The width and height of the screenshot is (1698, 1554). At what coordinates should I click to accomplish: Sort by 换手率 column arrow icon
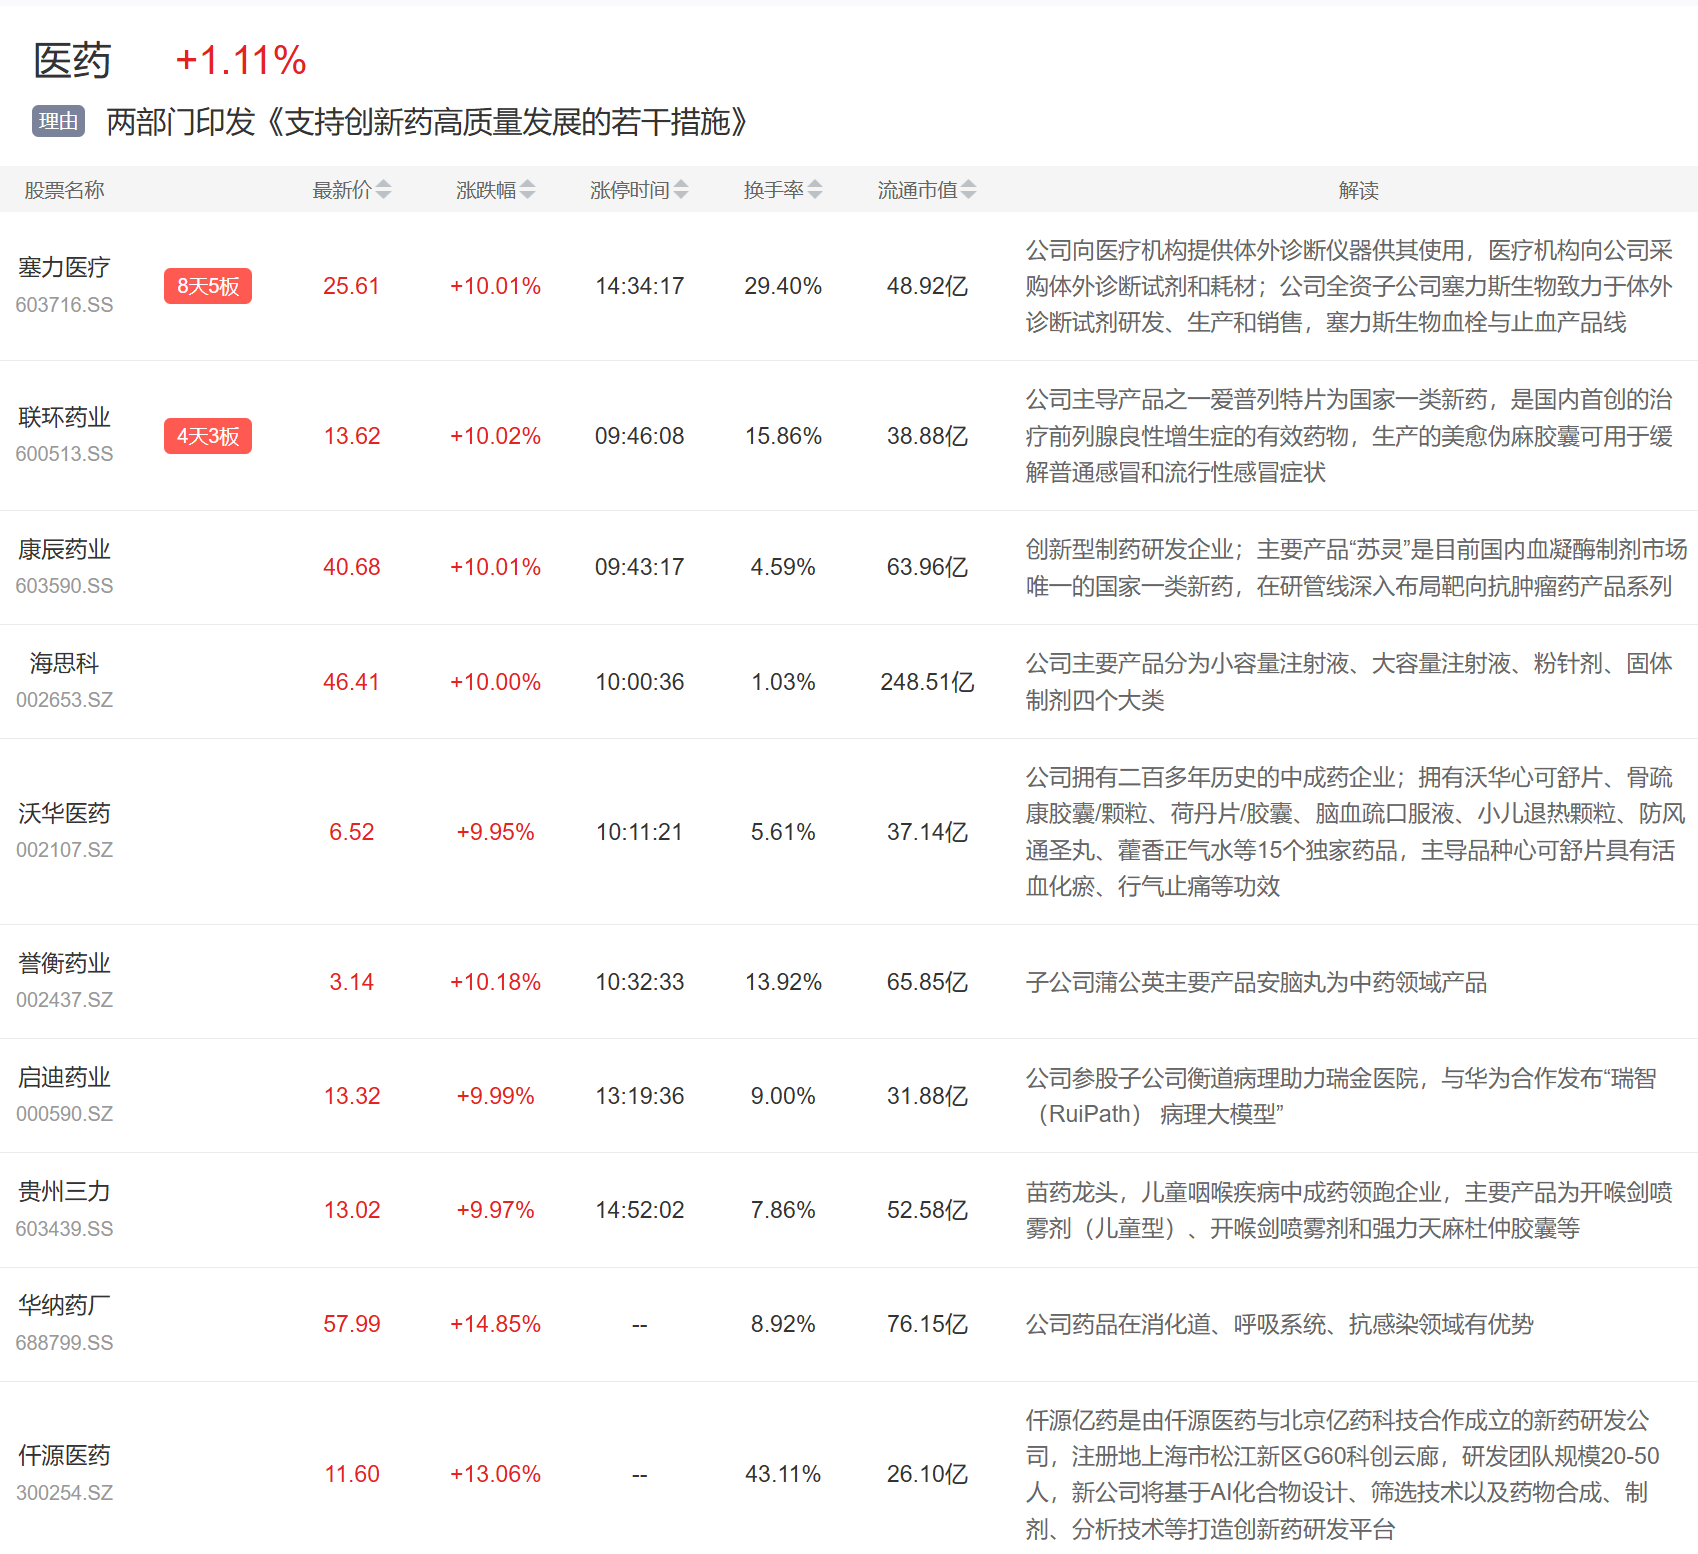tap(815, 190)
